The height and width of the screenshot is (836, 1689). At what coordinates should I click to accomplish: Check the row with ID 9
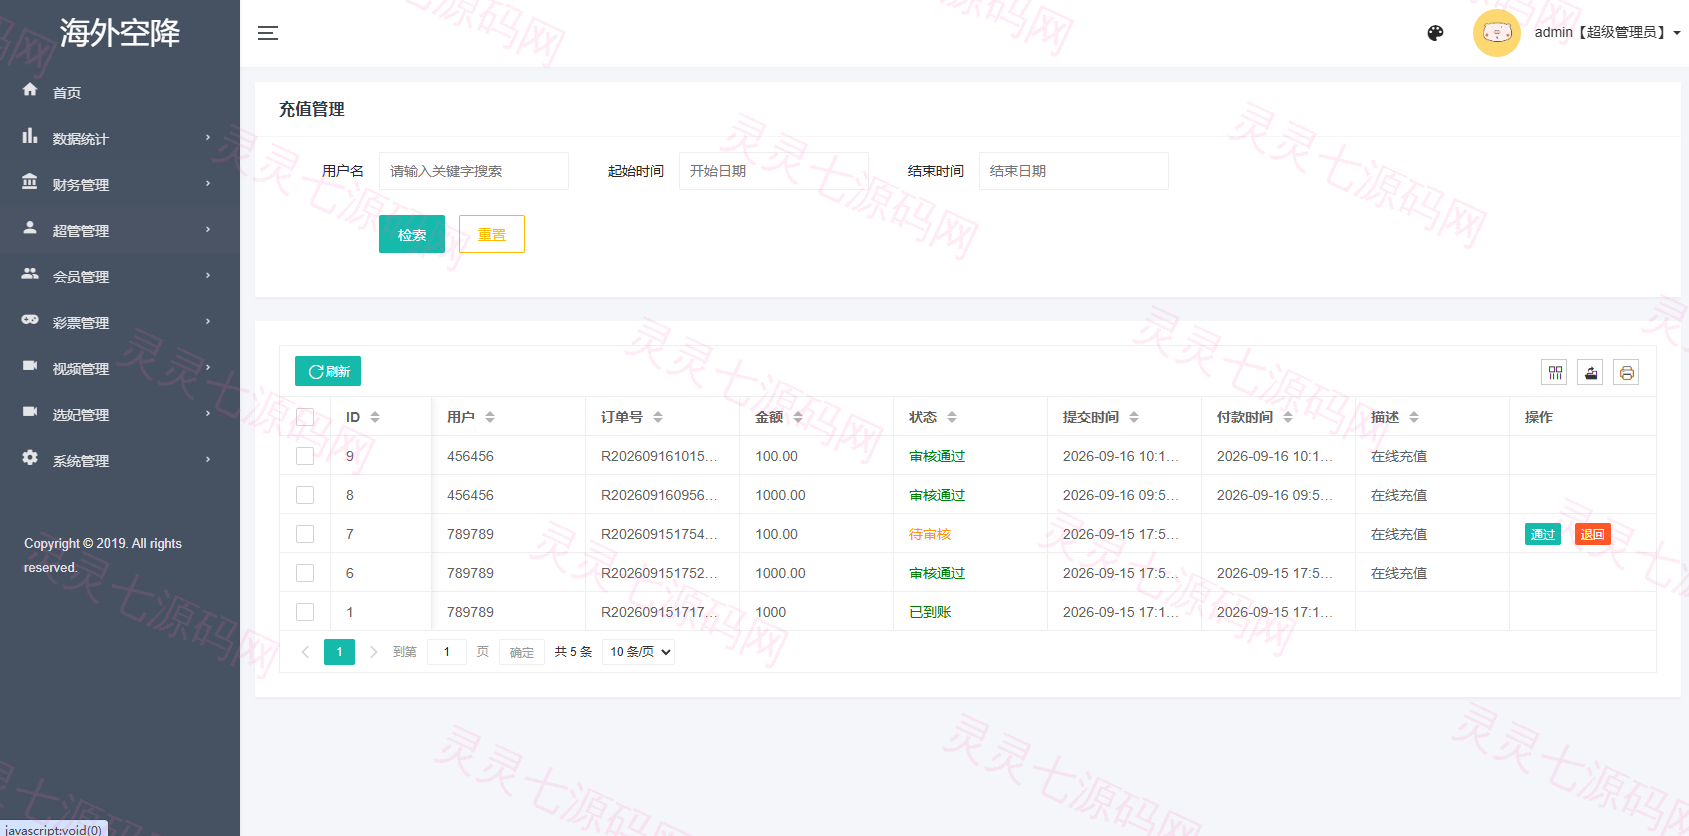coord(305,456)
